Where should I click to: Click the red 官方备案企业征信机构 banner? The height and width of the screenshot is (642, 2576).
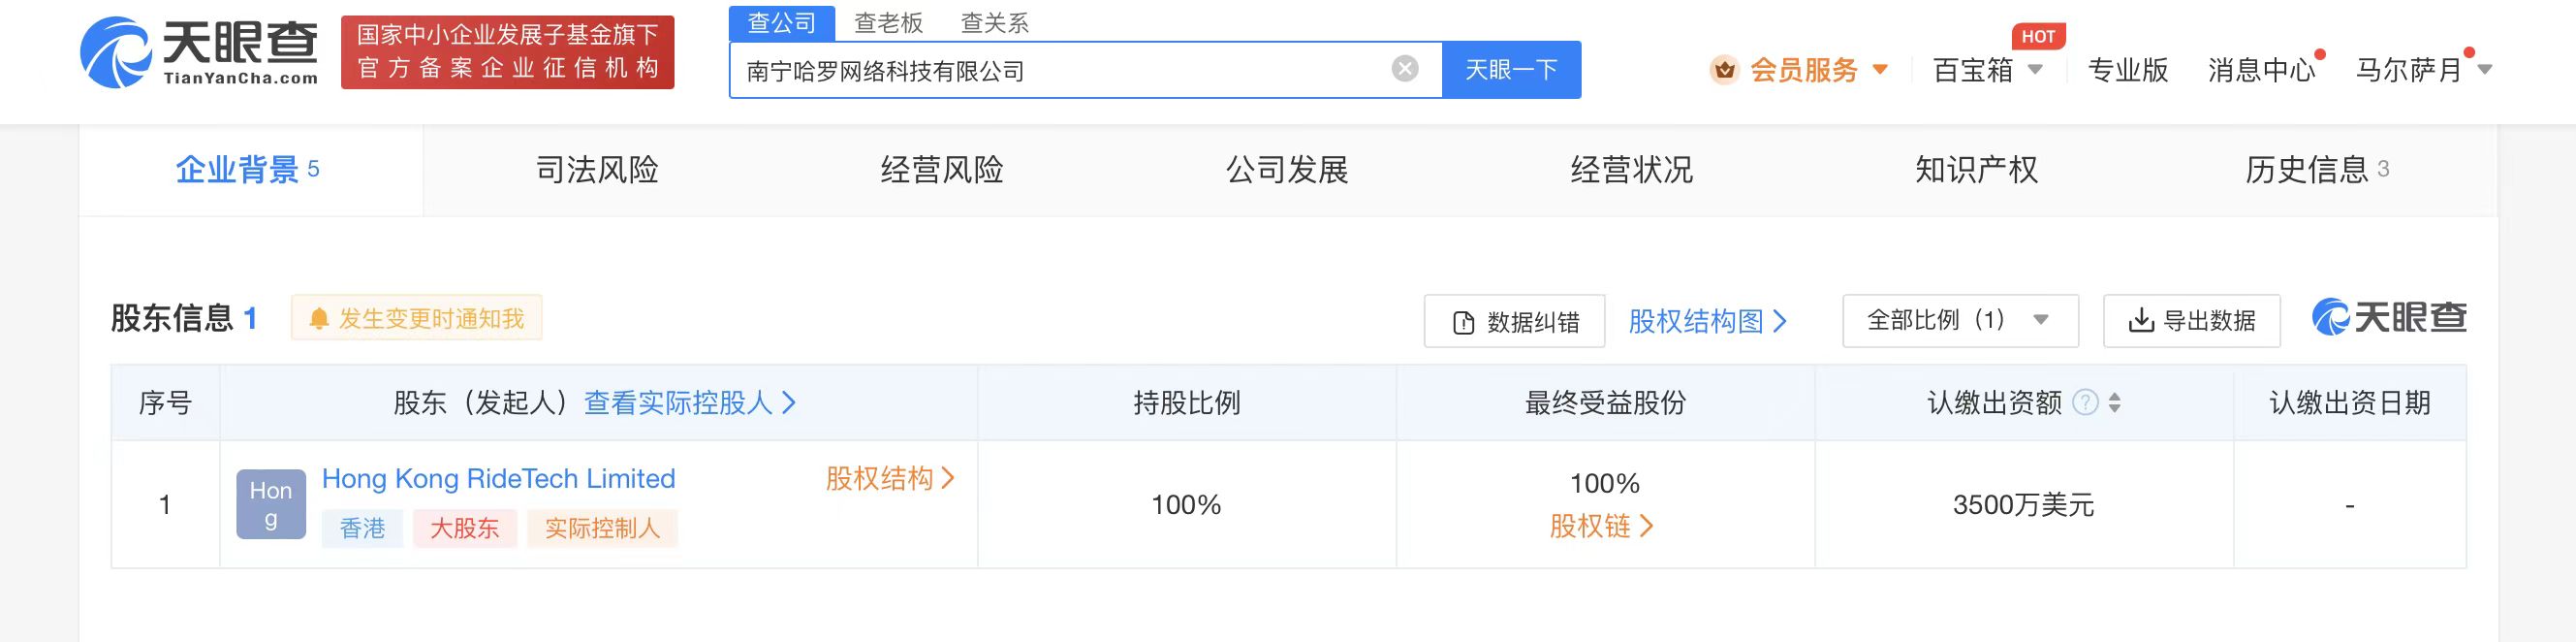click(x=508, y=52)
